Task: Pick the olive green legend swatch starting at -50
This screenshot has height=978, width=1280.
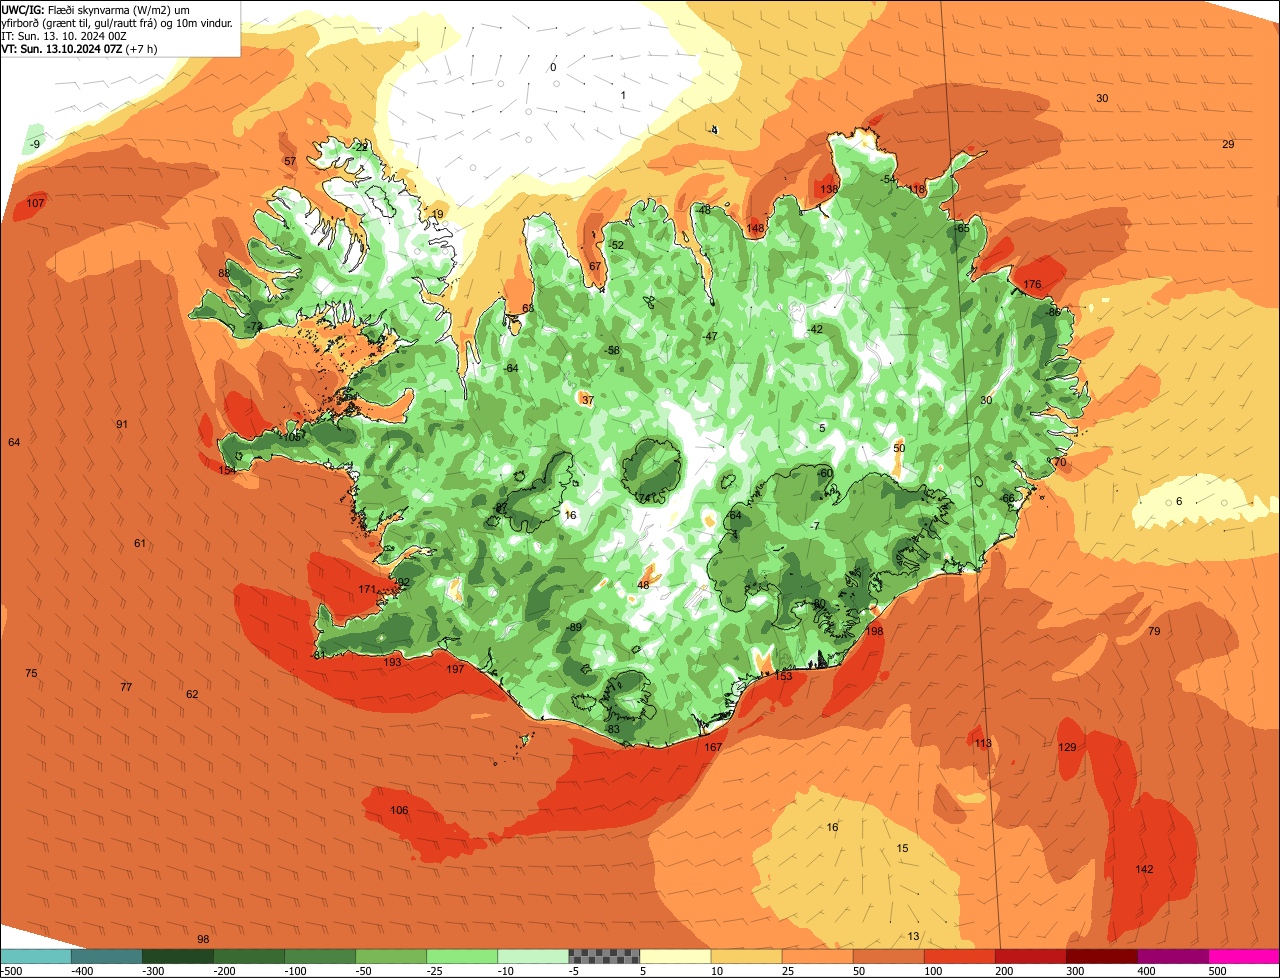Action: pos(391,956)
